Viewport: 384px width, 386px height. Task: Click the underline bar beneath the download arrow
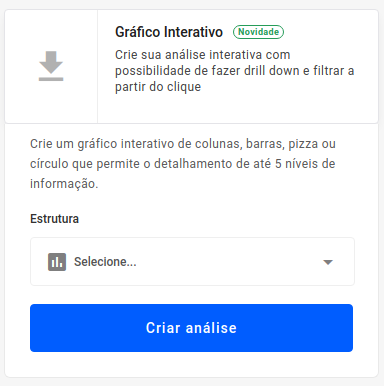(x=51, y=79)
